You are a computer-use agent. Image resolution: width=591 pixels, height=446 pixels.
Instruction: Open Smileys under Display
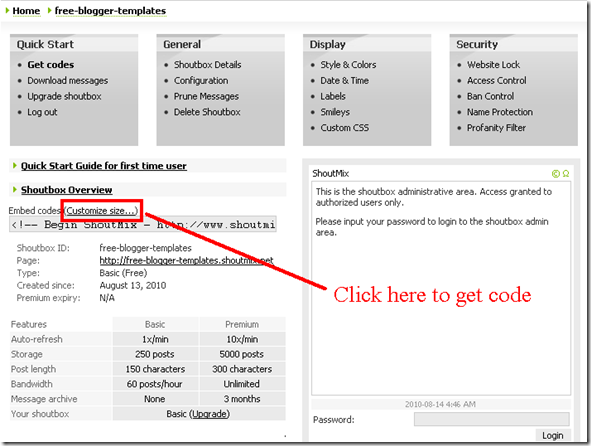(x=335, y=112)
